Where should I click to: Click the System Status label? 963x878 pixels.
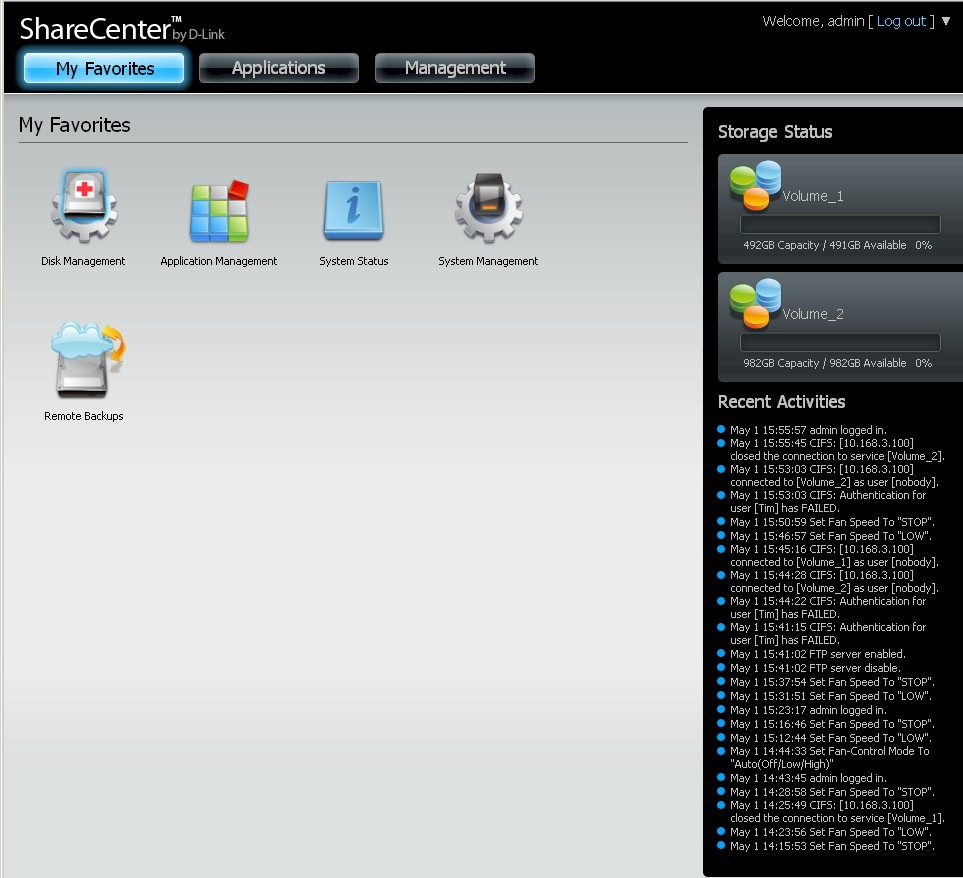pyautogui.click(x=354, y=261)
